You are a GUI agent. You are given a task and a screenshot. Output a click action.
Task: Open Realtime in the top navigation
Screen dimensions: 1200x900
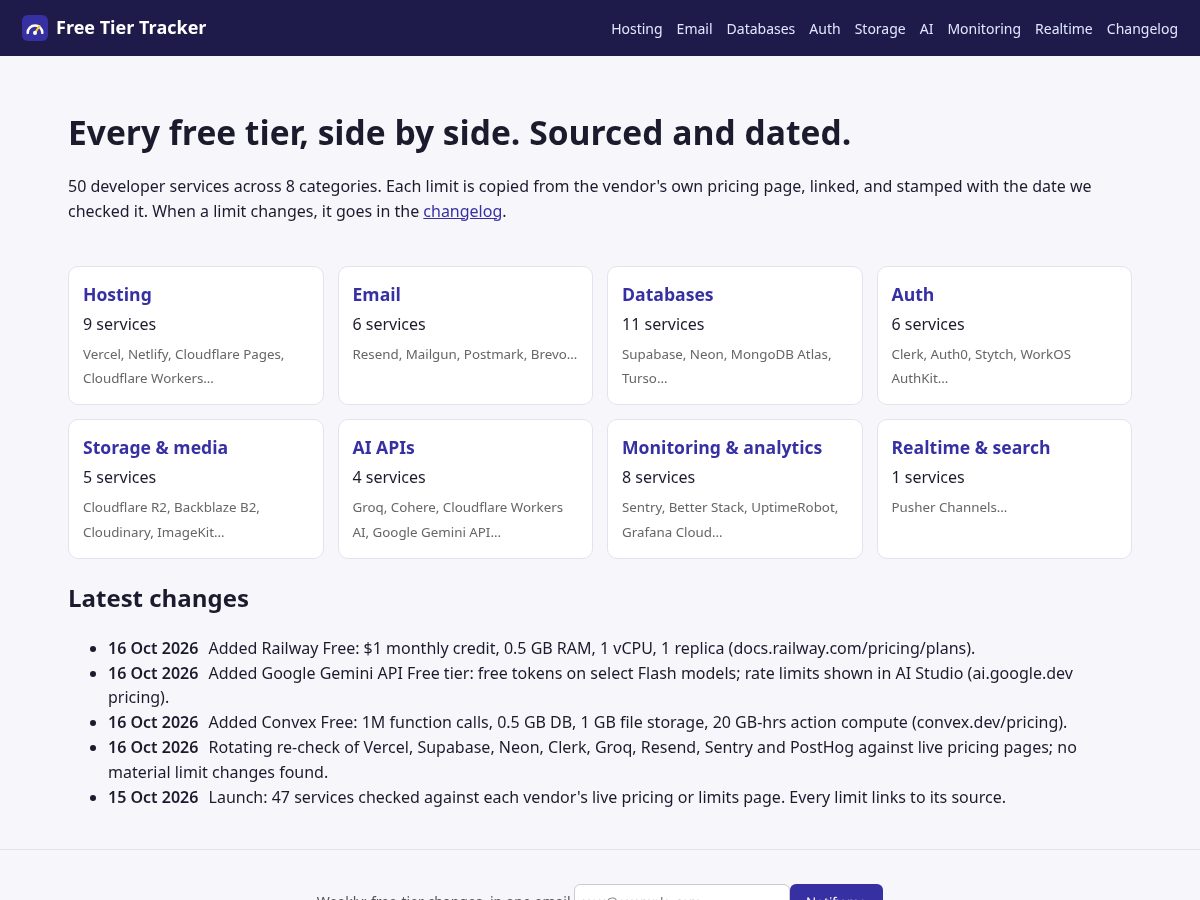coord(1064,29)
